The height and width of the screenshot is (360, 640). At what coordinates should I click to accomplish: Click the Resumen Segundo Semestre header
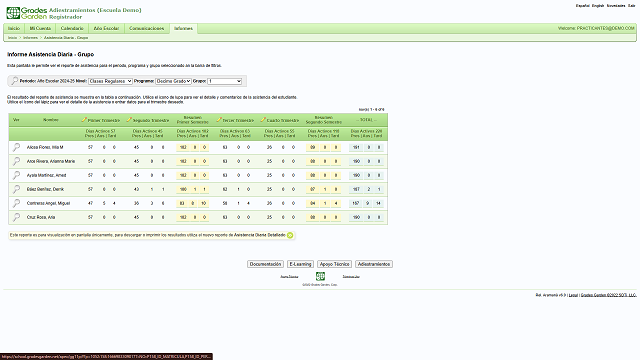click(324, 120)
